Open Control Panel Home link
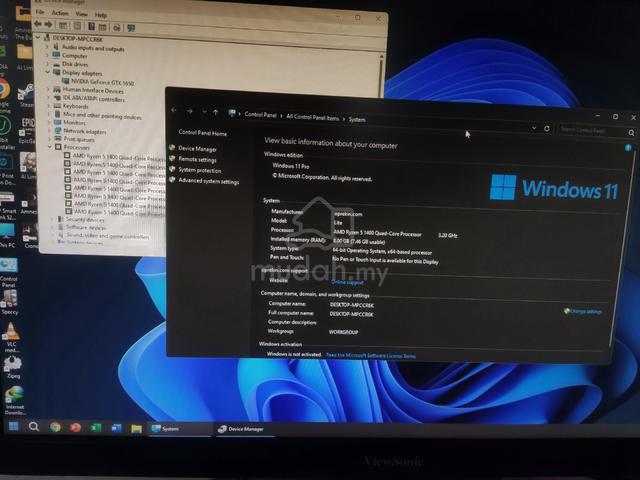The height and width of the screenshot is (480, 640). [x=202, y=133]
